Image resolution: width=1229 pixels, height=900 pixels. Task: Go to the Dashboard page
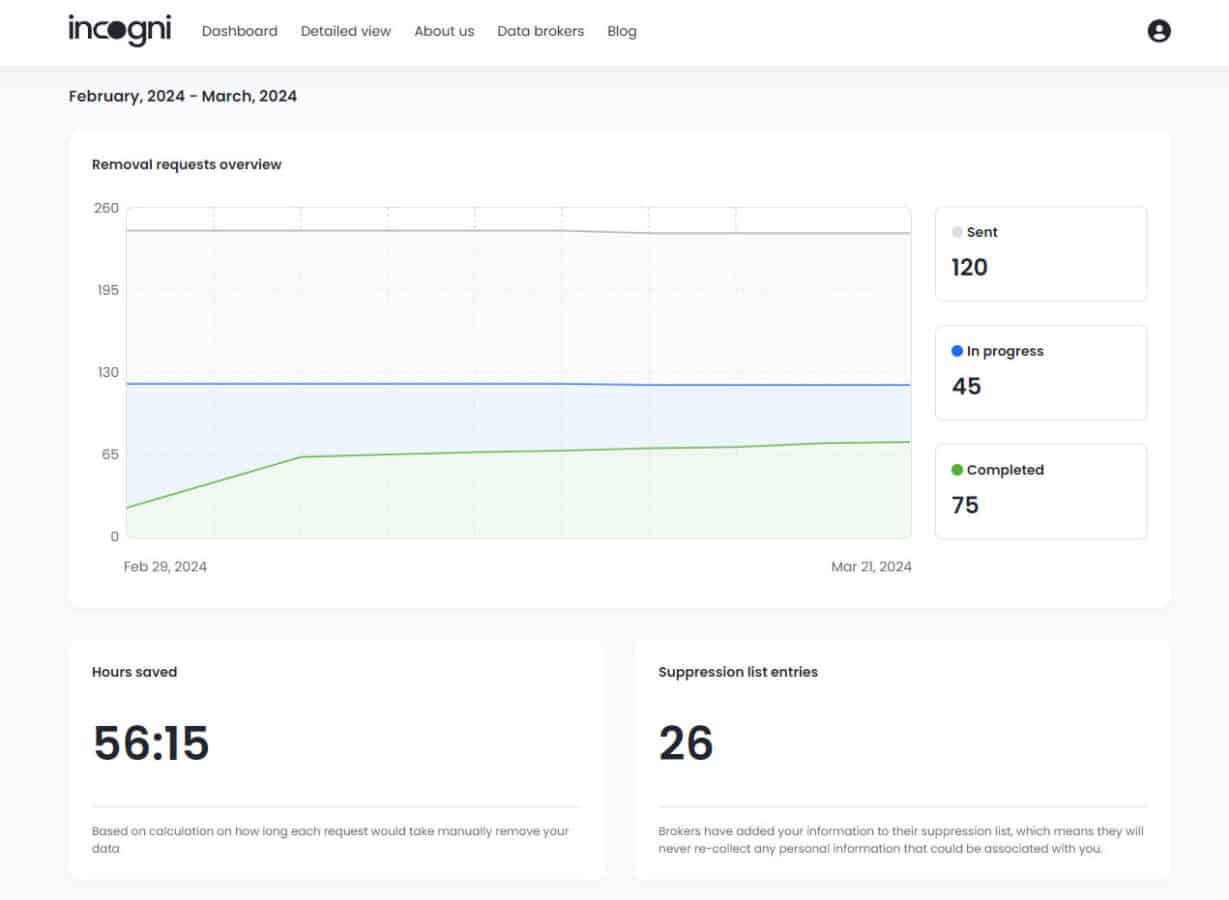click(x=240, y=31)
